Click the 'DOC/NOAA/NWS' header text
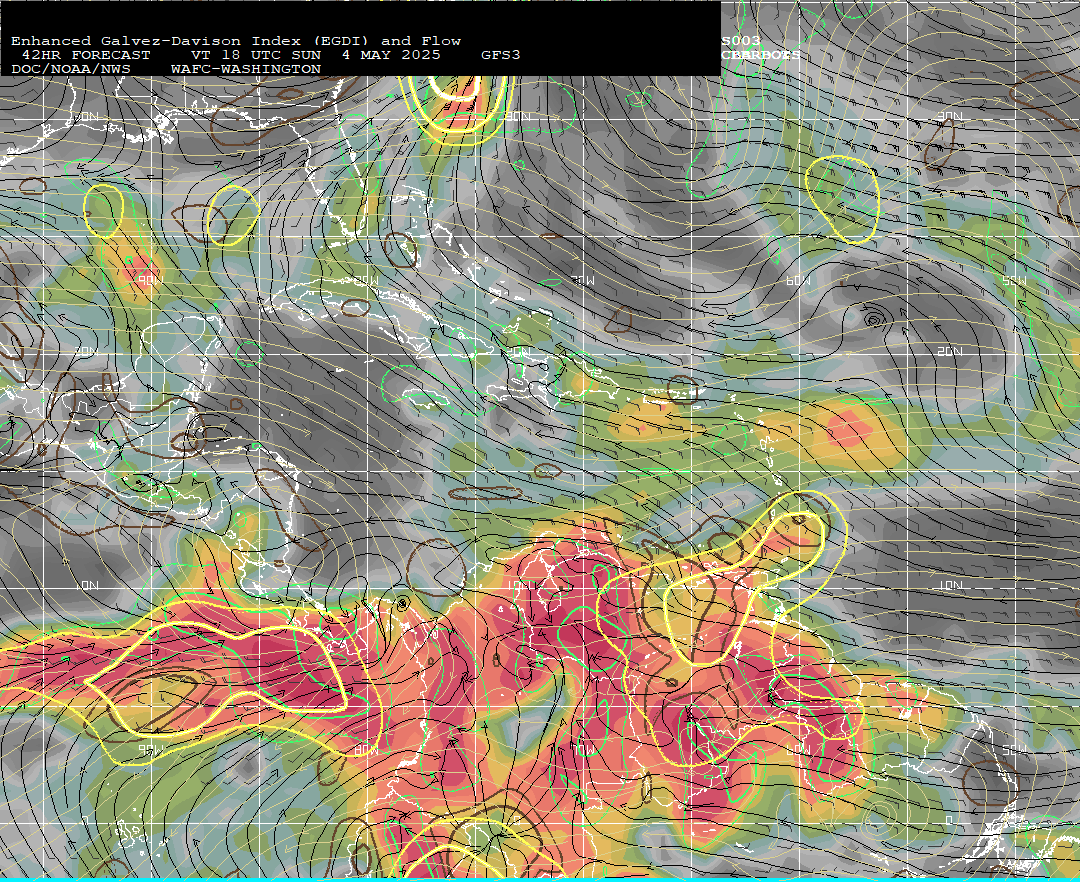1080x882 pixels. 70,70
